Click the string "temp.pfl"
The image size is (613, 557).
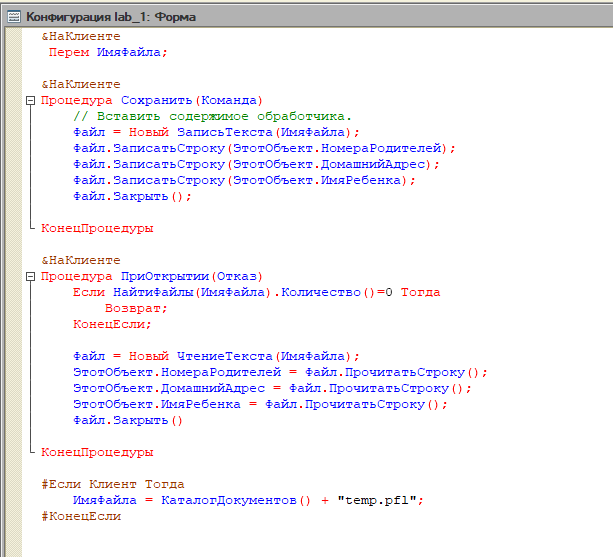[377, 500]
